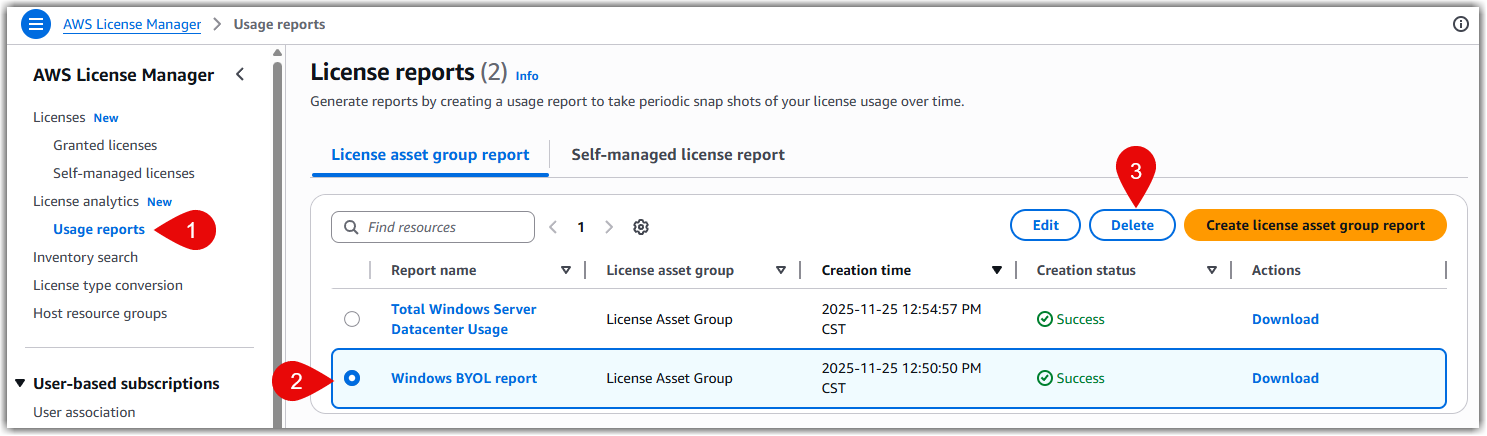This screenshot has height=436, width=1487.
Task: Sort by Creation time column arrow
Action: (997, 270)
